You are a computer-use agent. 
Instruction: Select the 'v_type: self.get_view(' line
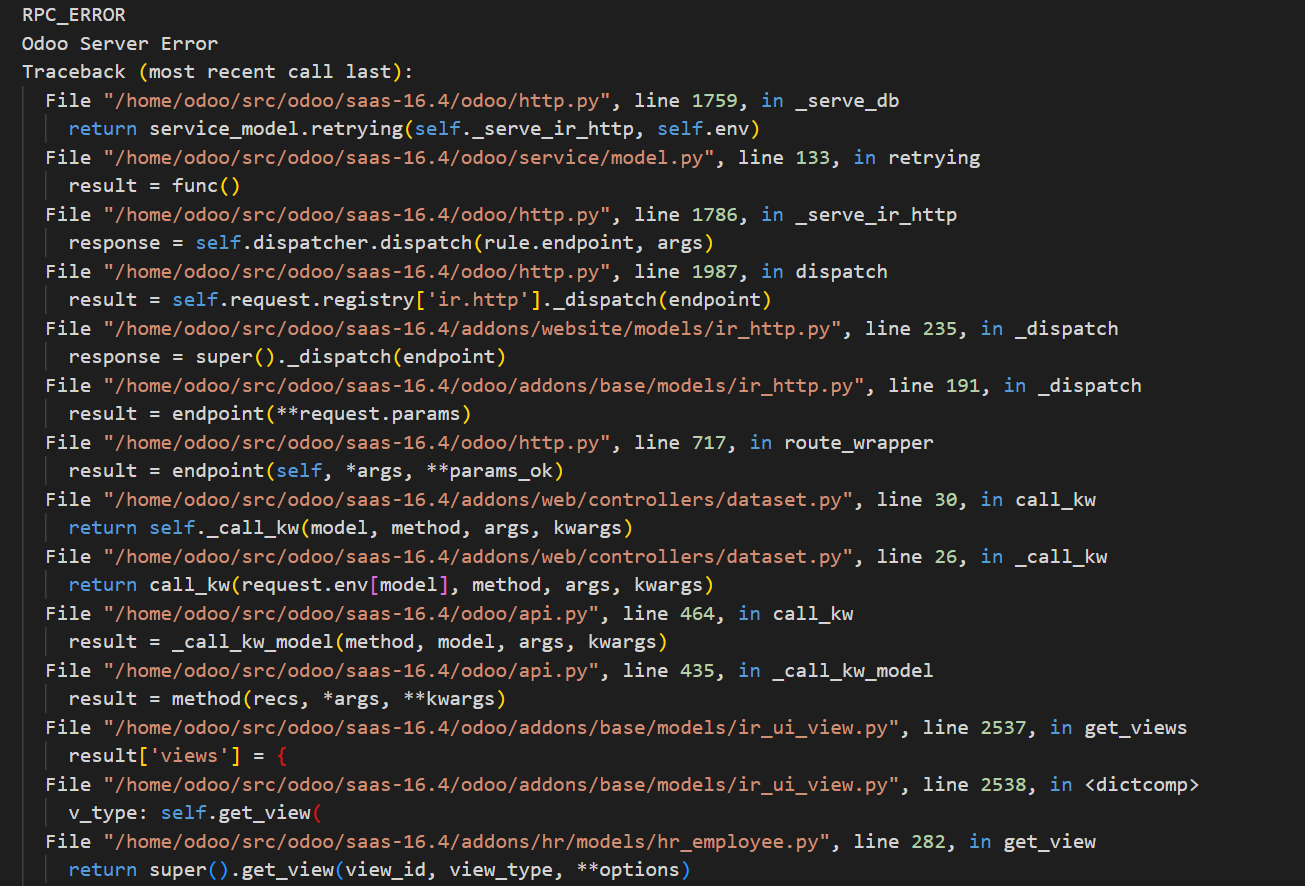(195, 813)
